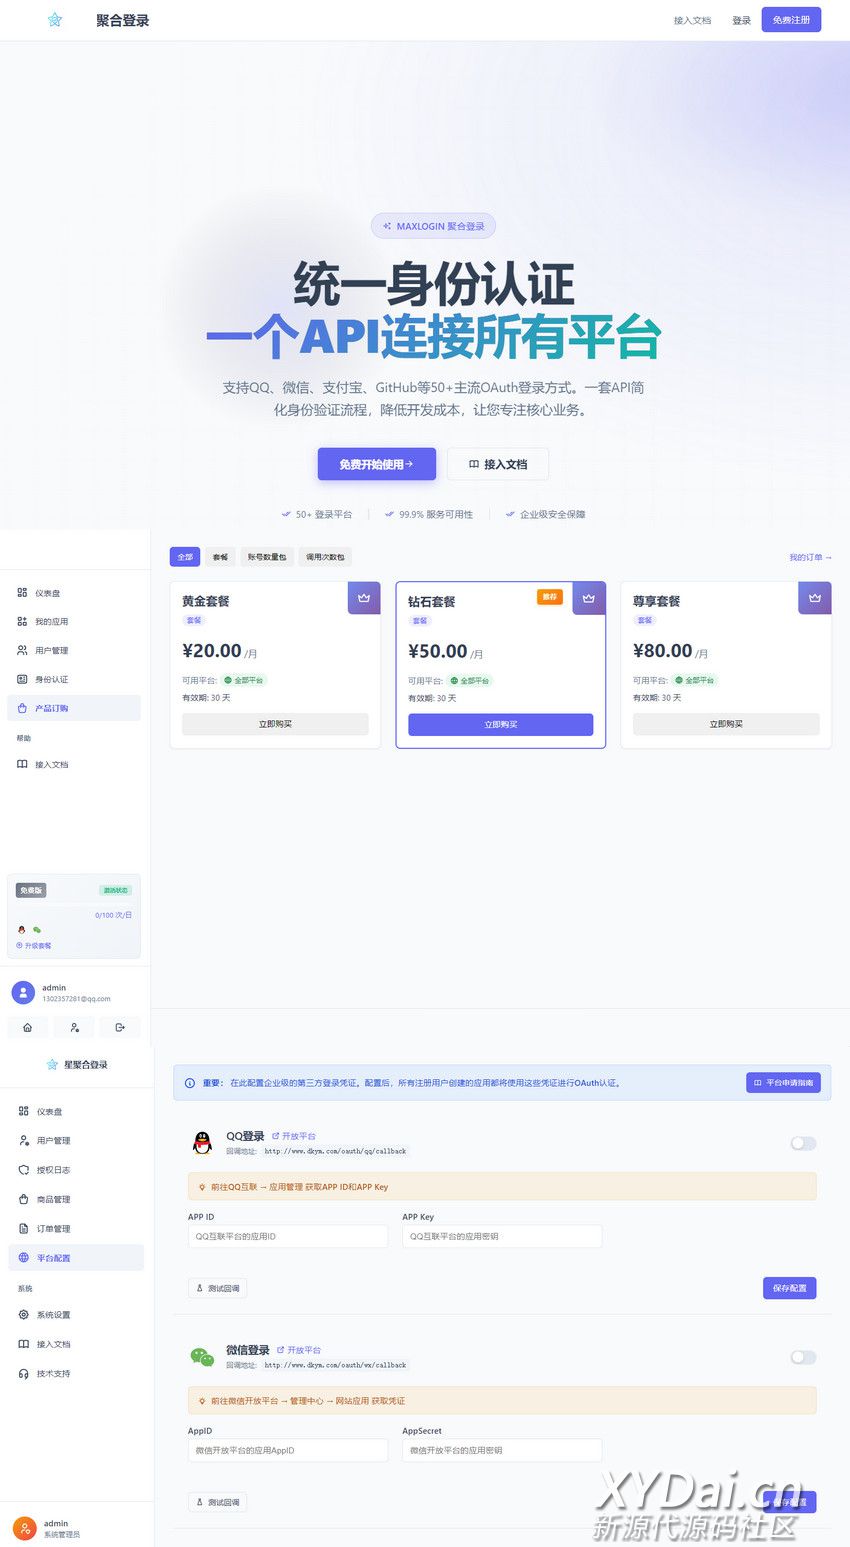Click the QQ APP ID input field

click(x=288, y=1237)
